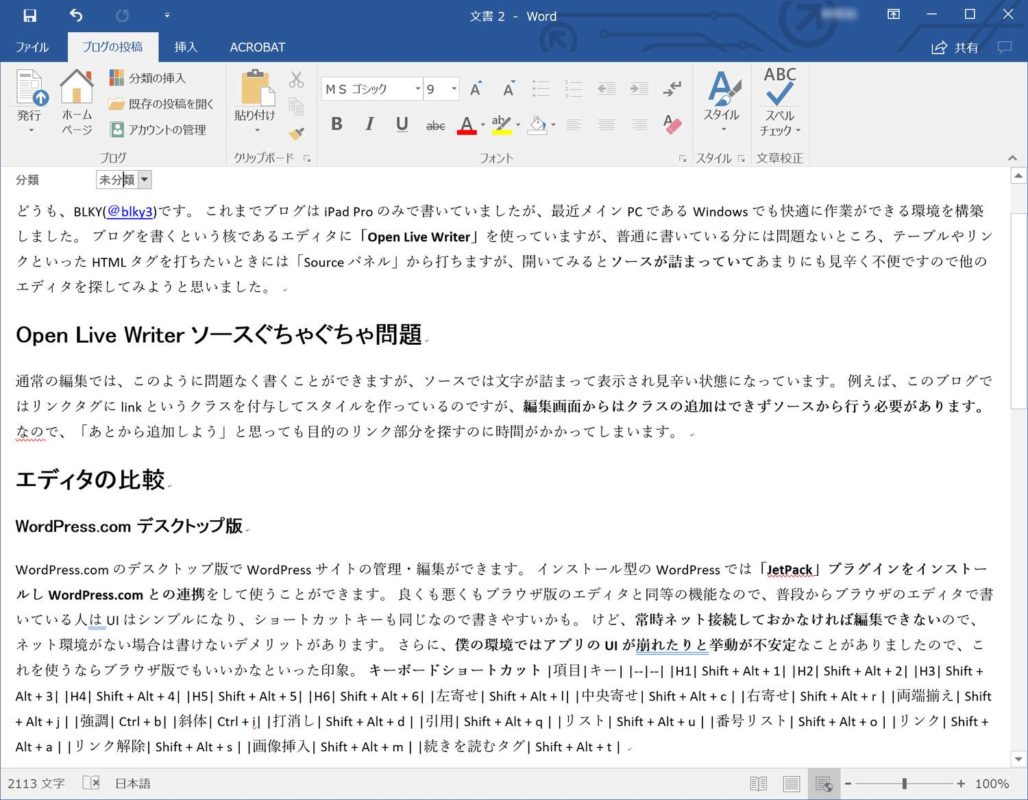Image resolution: width=1028 pixels, height=800 pixels.
Task: Open zoom dialog via 100% label
Action: pos(992,784)
